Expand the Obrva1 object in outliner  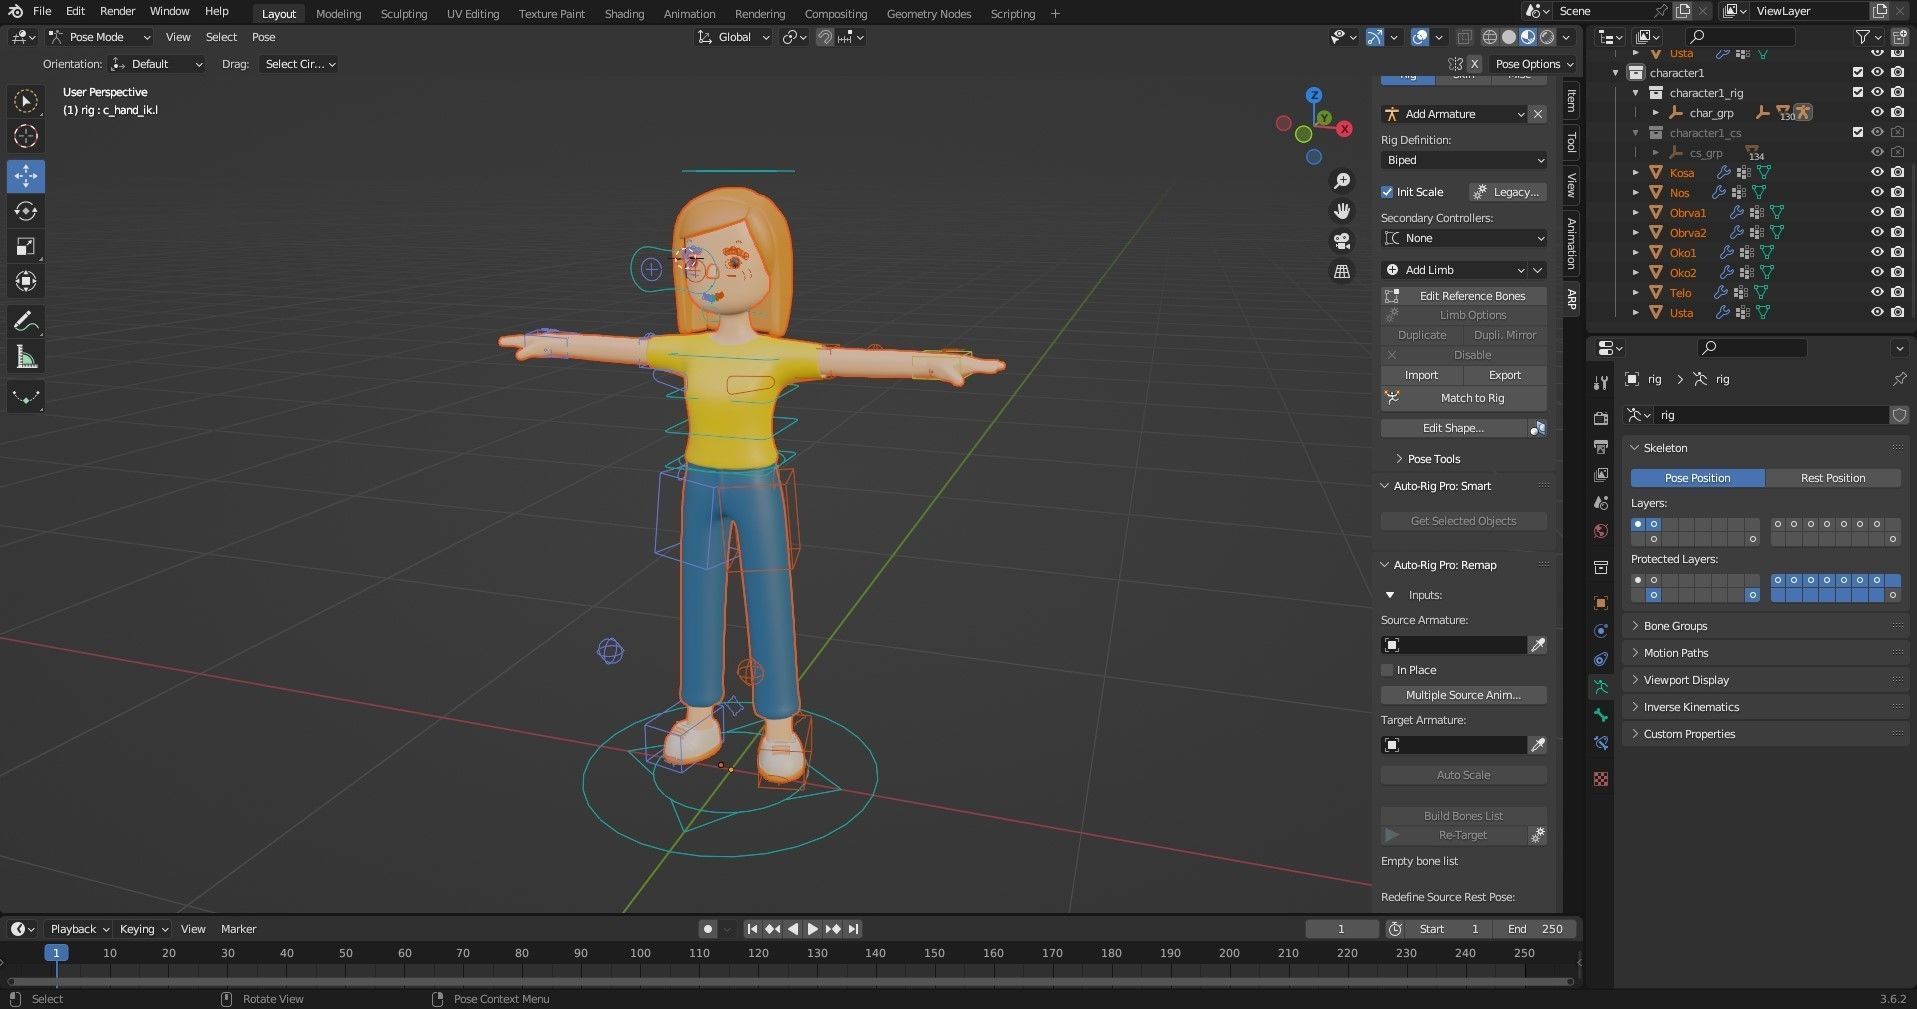tap(1636, 212)
